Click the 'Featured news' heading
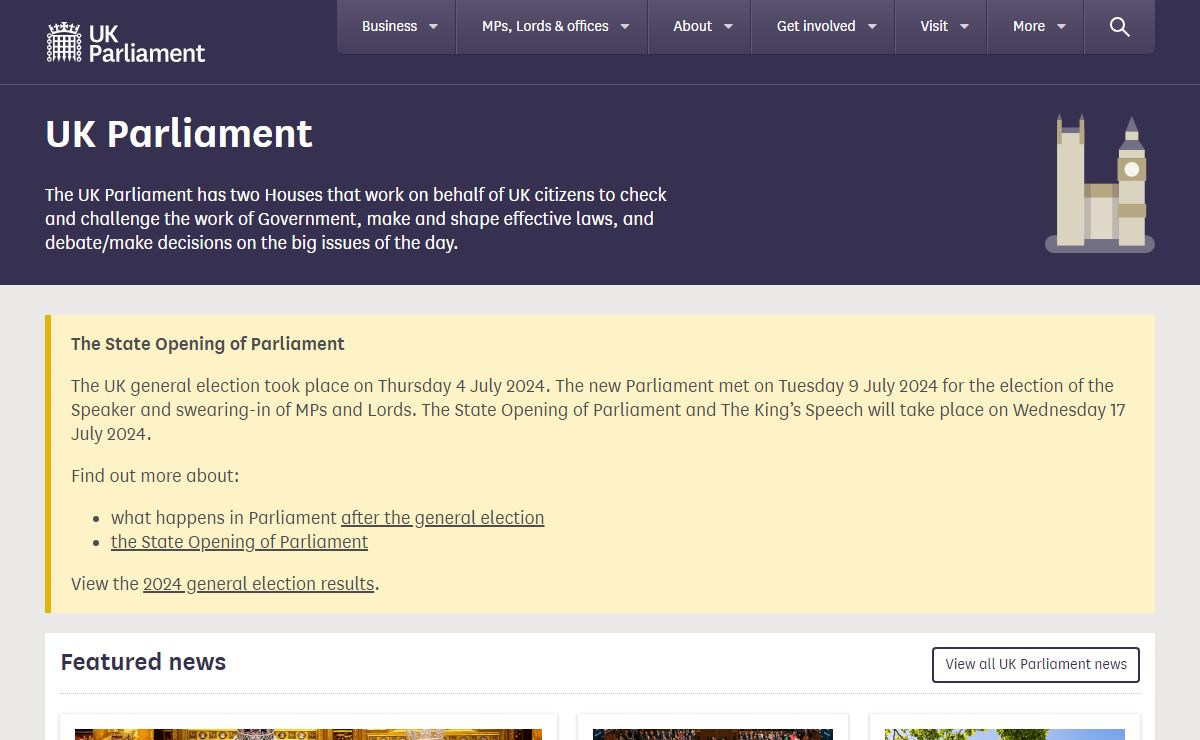 (143, 662)
